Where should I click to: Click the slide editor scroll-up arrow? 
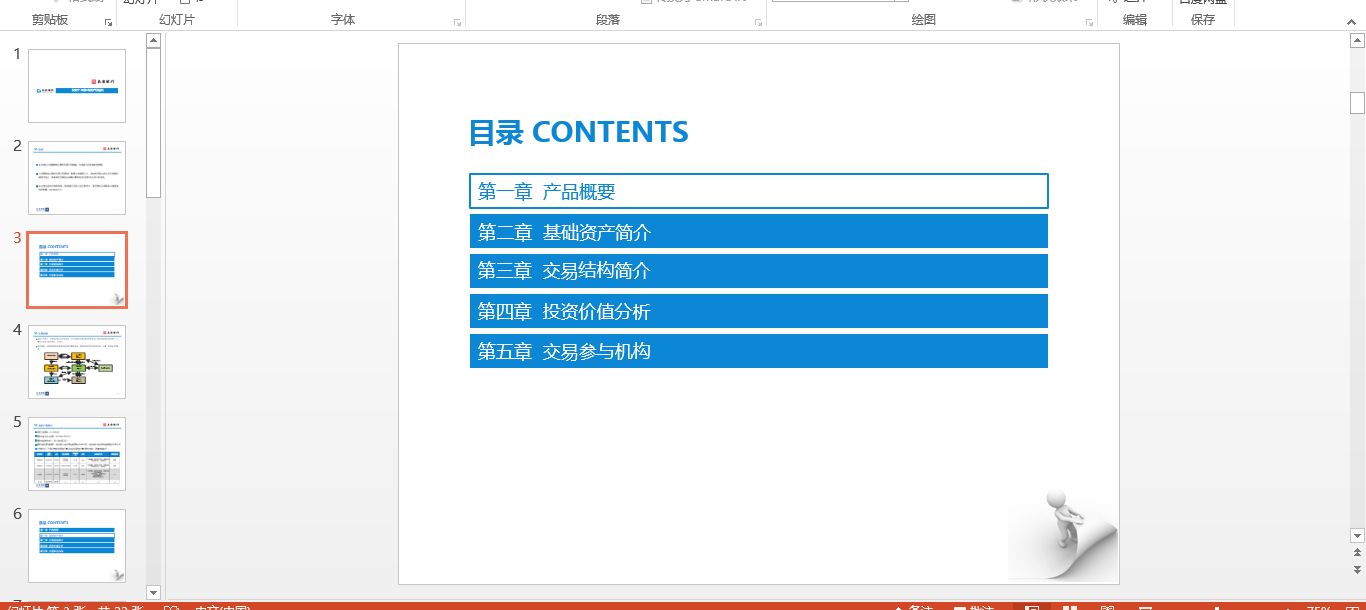(1357, 41)
